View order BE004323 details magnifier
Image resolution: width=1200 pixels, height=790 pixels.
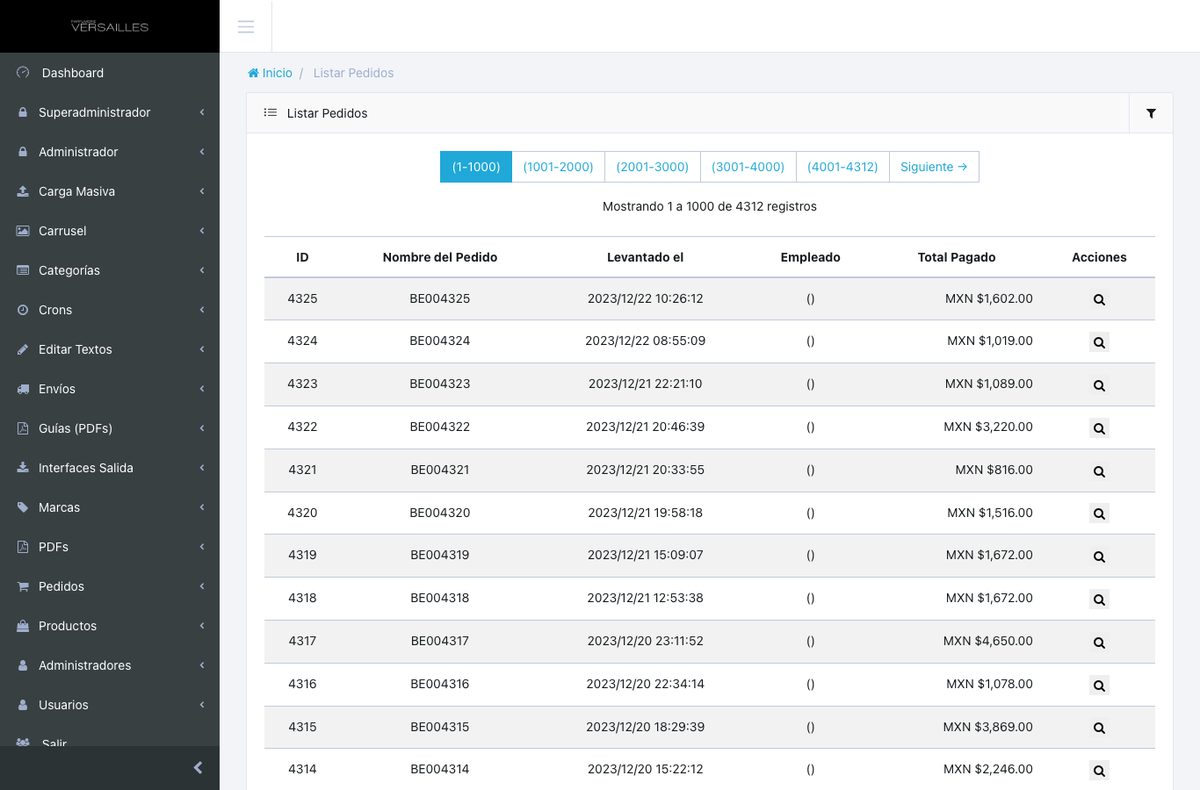[x=1099, y=385]
